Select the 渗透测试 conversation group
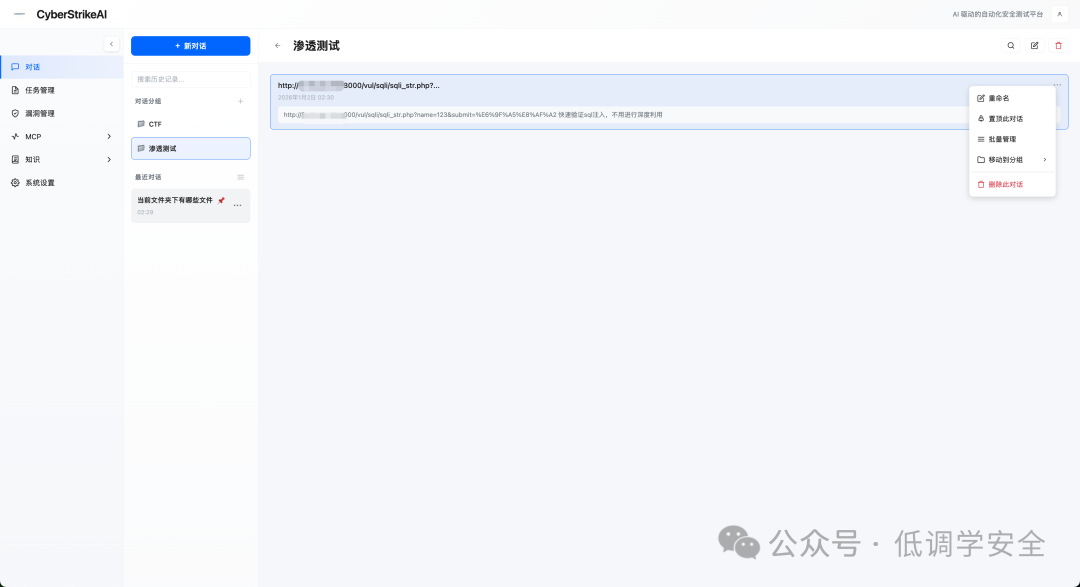 (191, 148)
